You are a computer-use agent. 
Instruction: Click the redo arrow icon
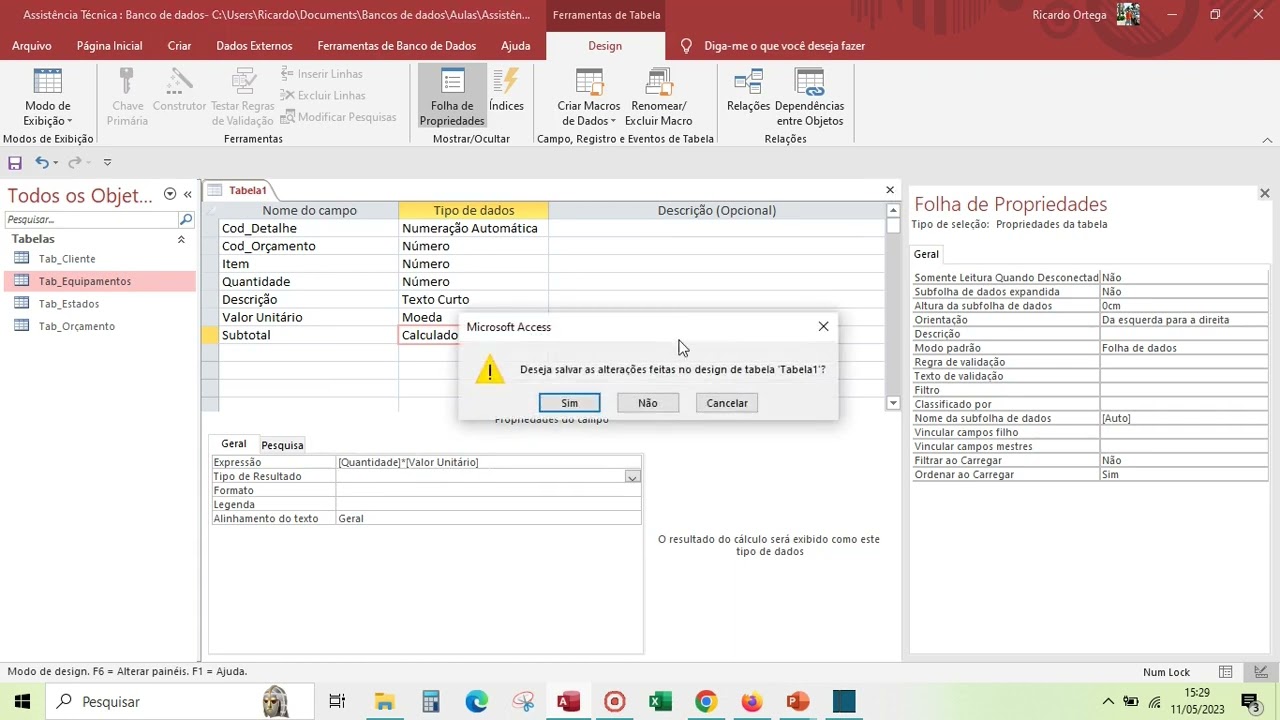pyautogui.click(x=74, y=162)
